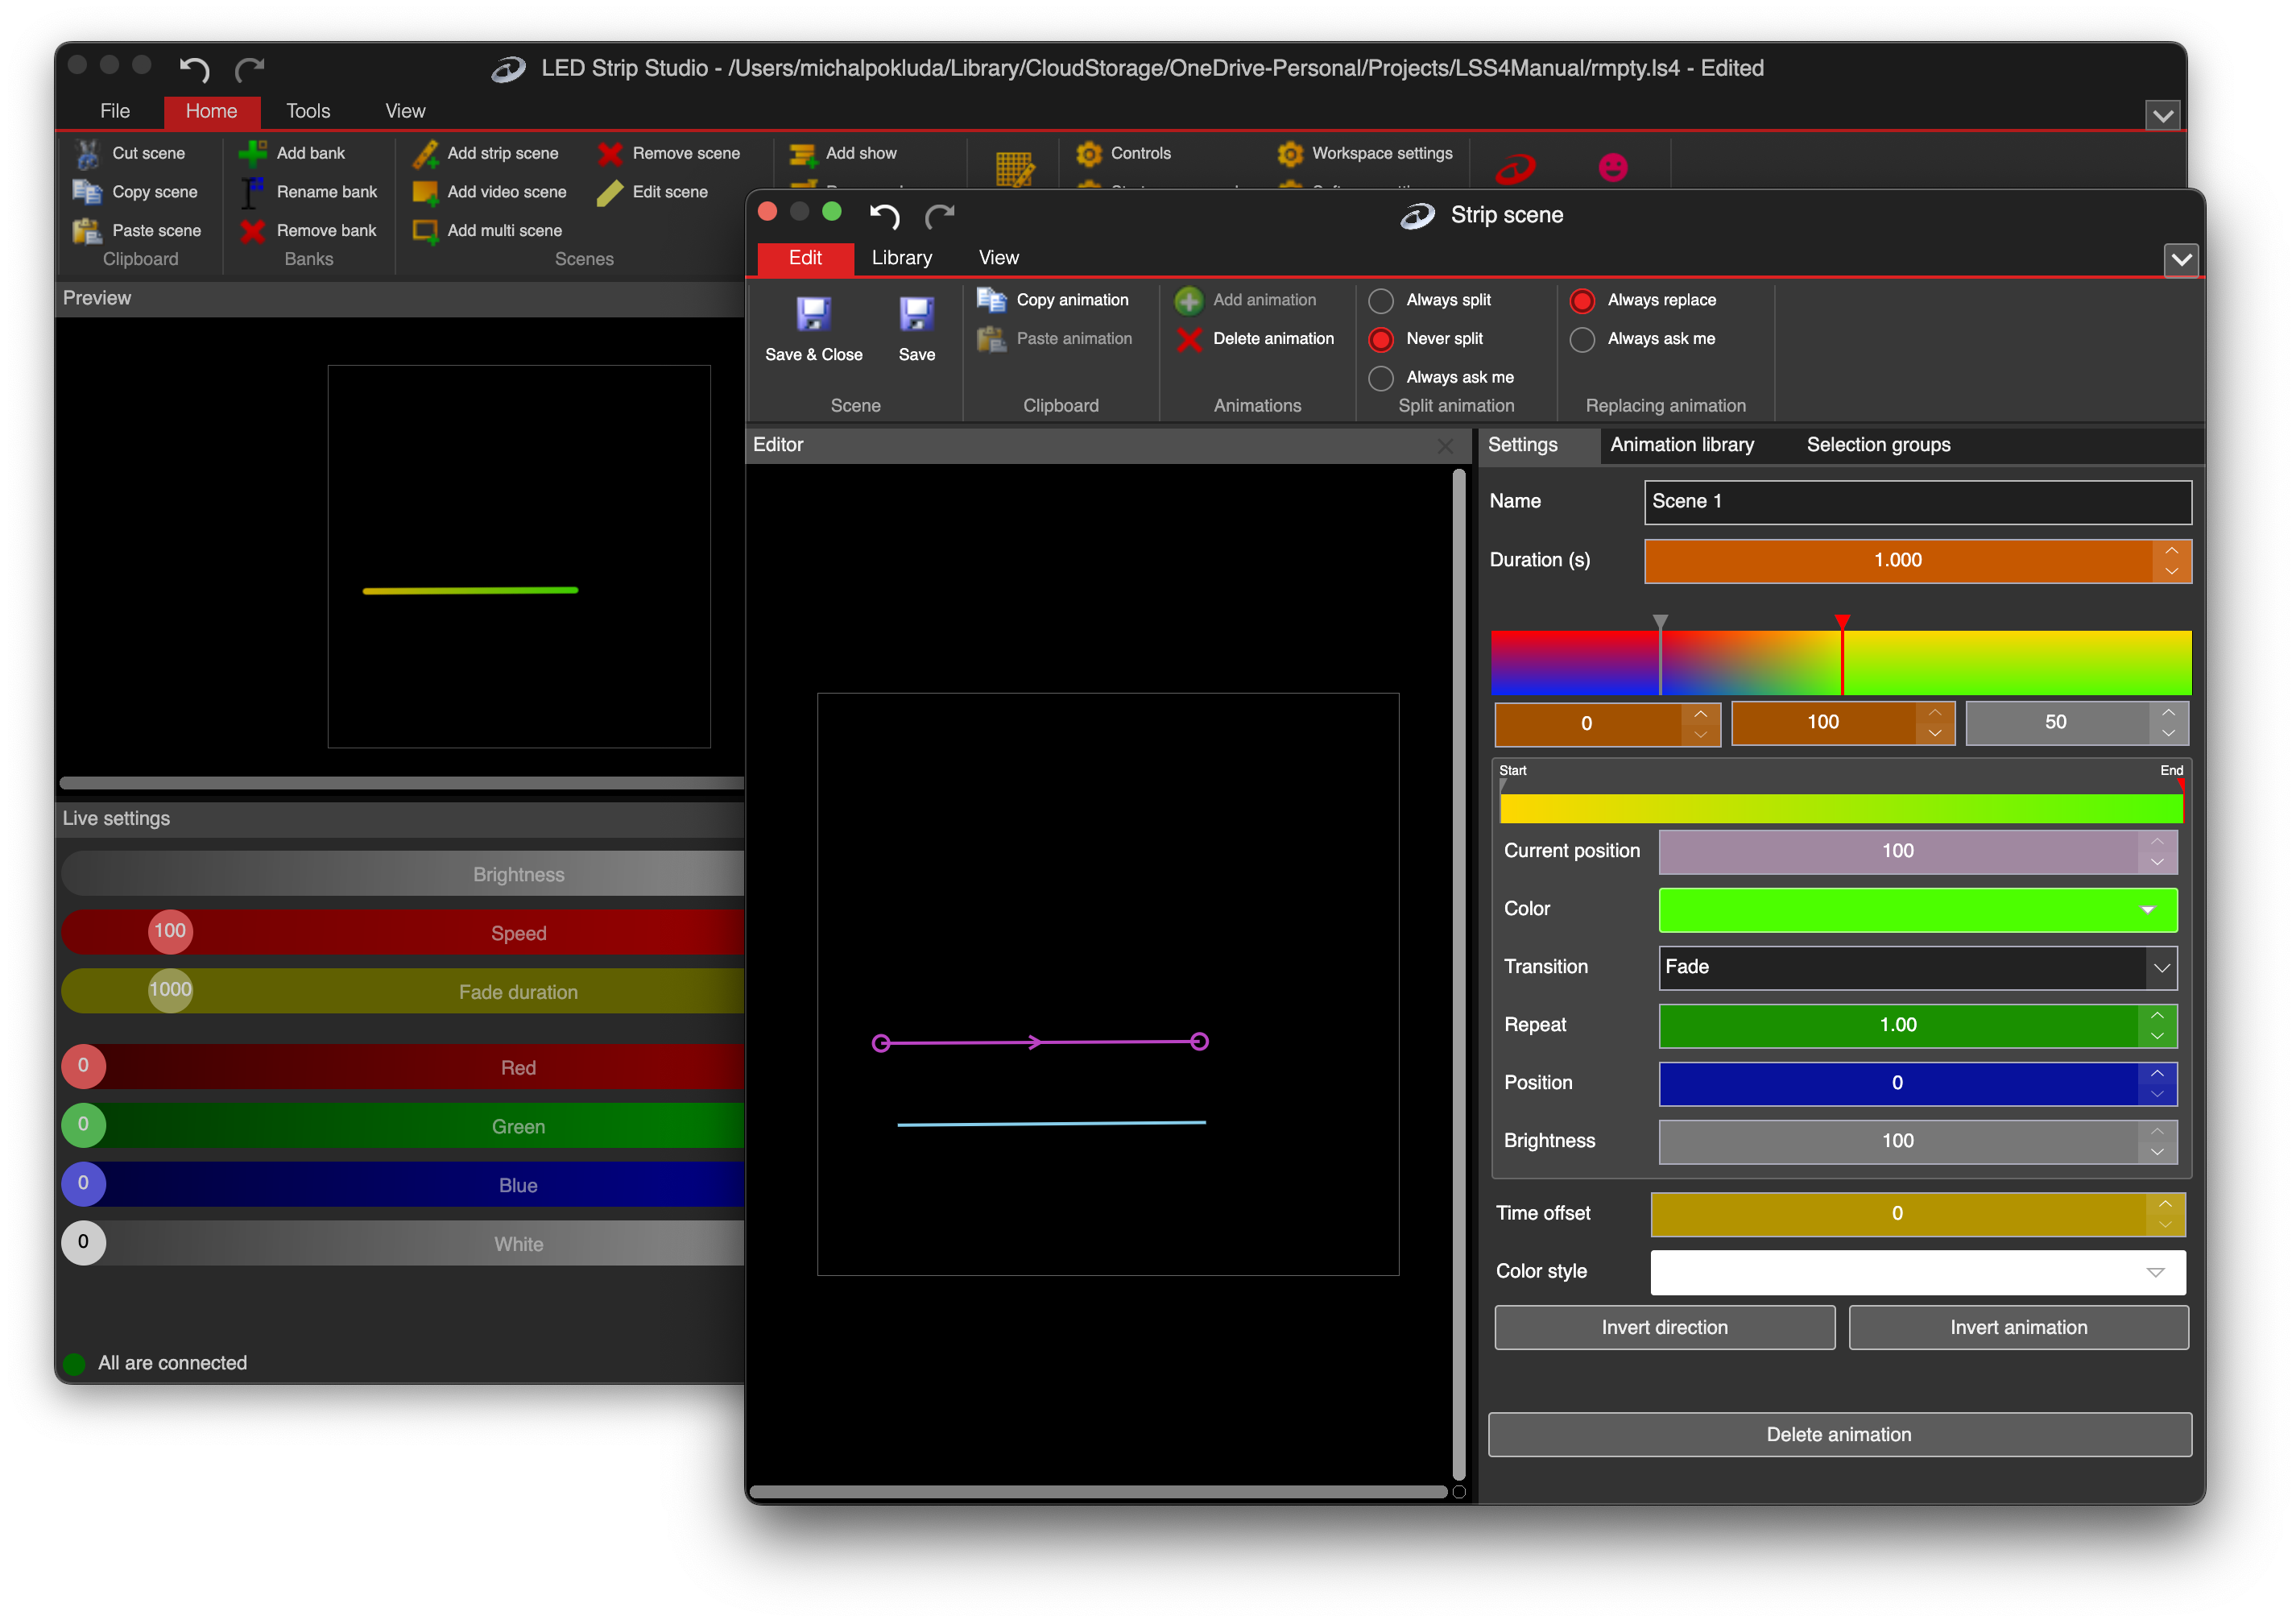Image resolution: width=2296 pixels, height=1624 pixels.
Task: Click the Paste animation icon
Action: (x=991, y=339)
